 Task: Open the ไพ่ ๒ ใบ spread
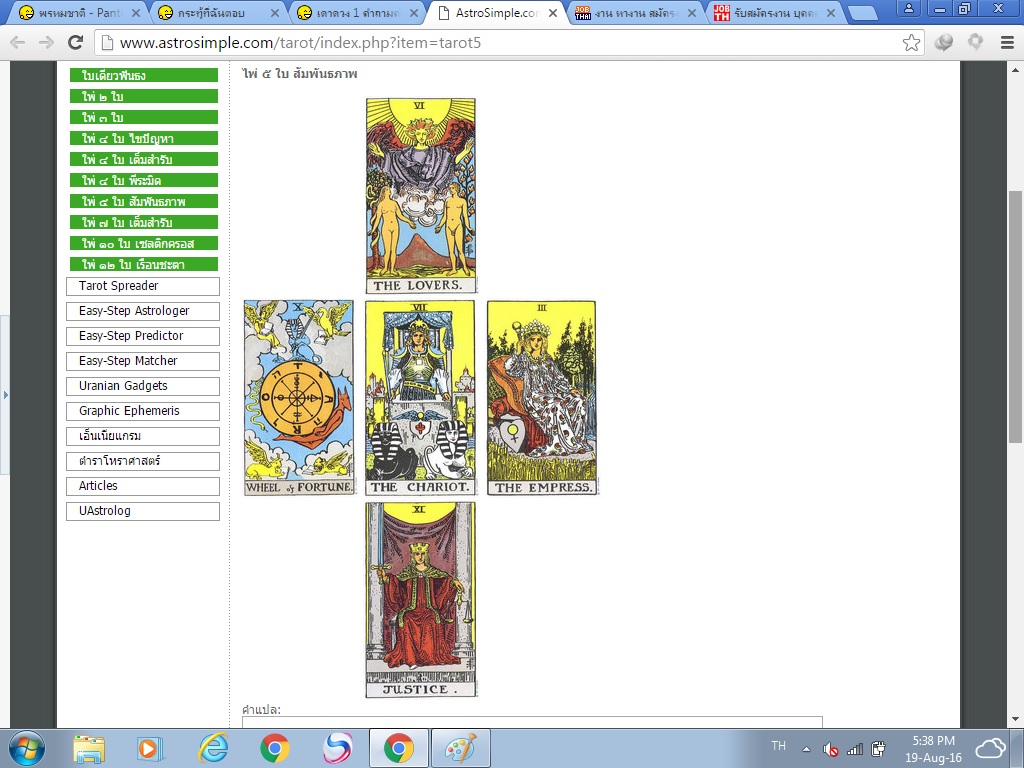tap(144, 96)
